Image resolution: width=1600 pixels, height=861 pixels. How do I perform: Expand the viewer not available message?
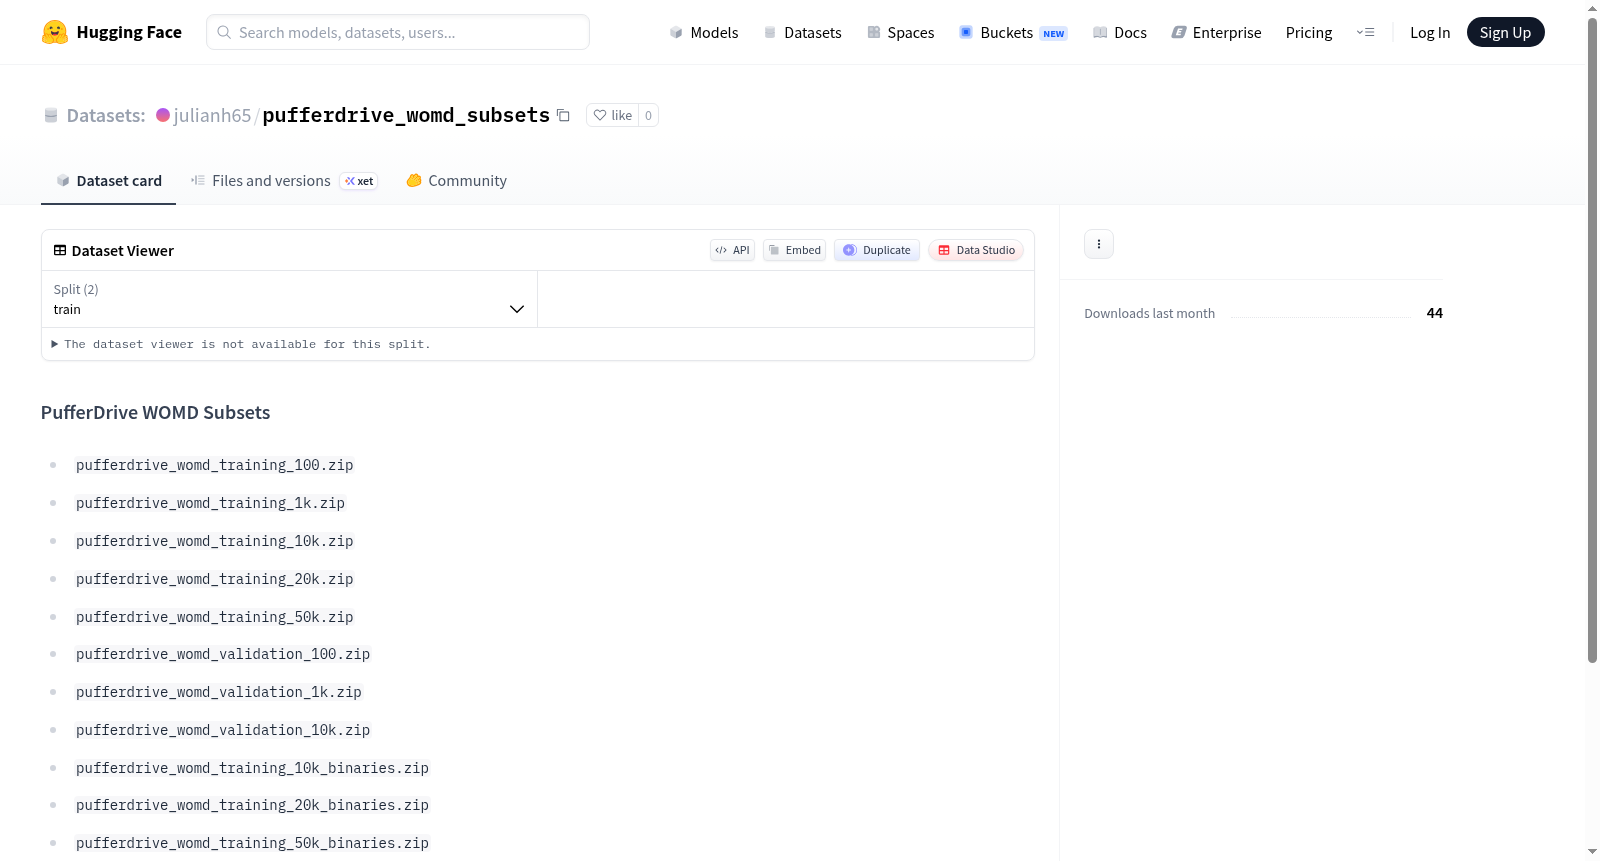pyautogui.click(x=241, y=344)
